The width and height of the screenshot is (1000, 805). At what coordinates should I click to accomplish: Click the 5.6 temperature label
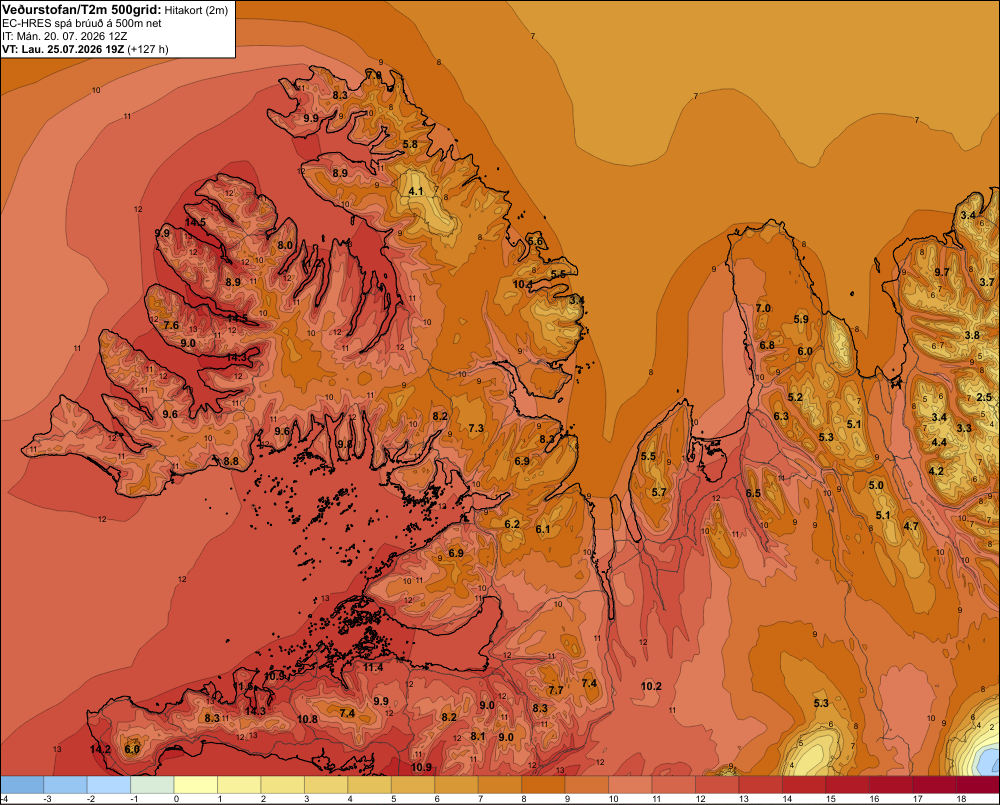(535, 241)
